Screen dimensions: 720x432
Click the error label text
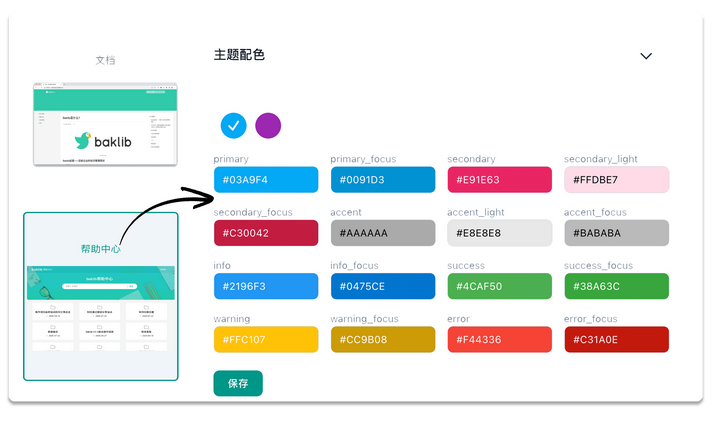(458, 319)
